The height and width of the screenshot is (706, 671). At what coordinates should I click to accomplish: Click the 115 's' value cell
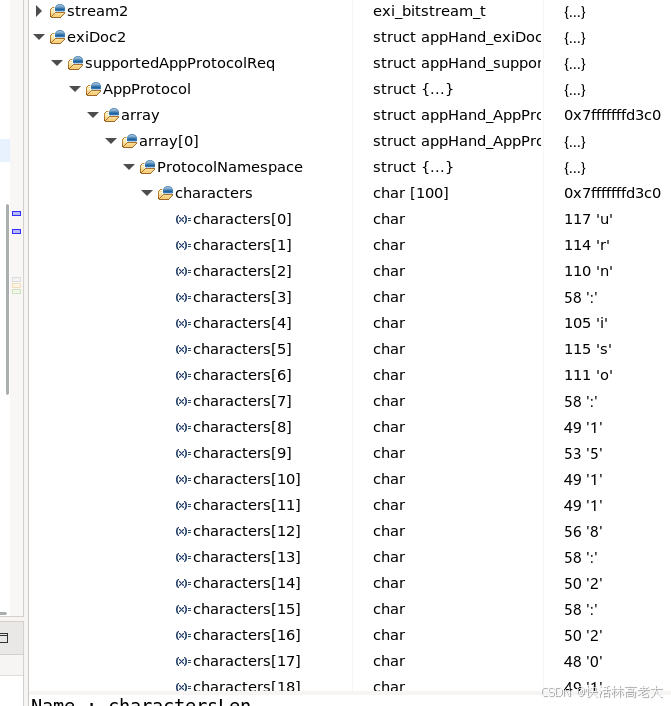click(x=588, y=349)
